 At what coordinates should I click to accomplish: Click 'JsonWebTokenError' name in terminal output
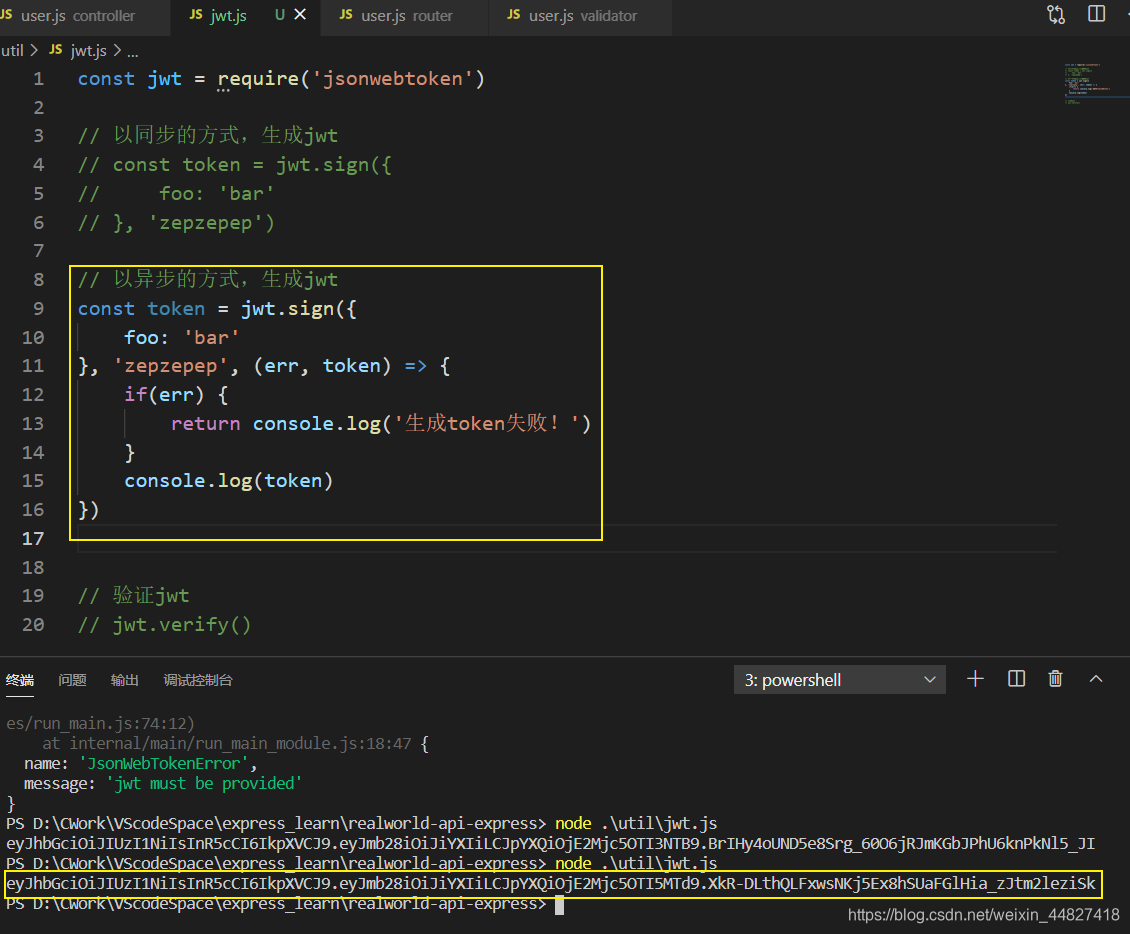164,763
